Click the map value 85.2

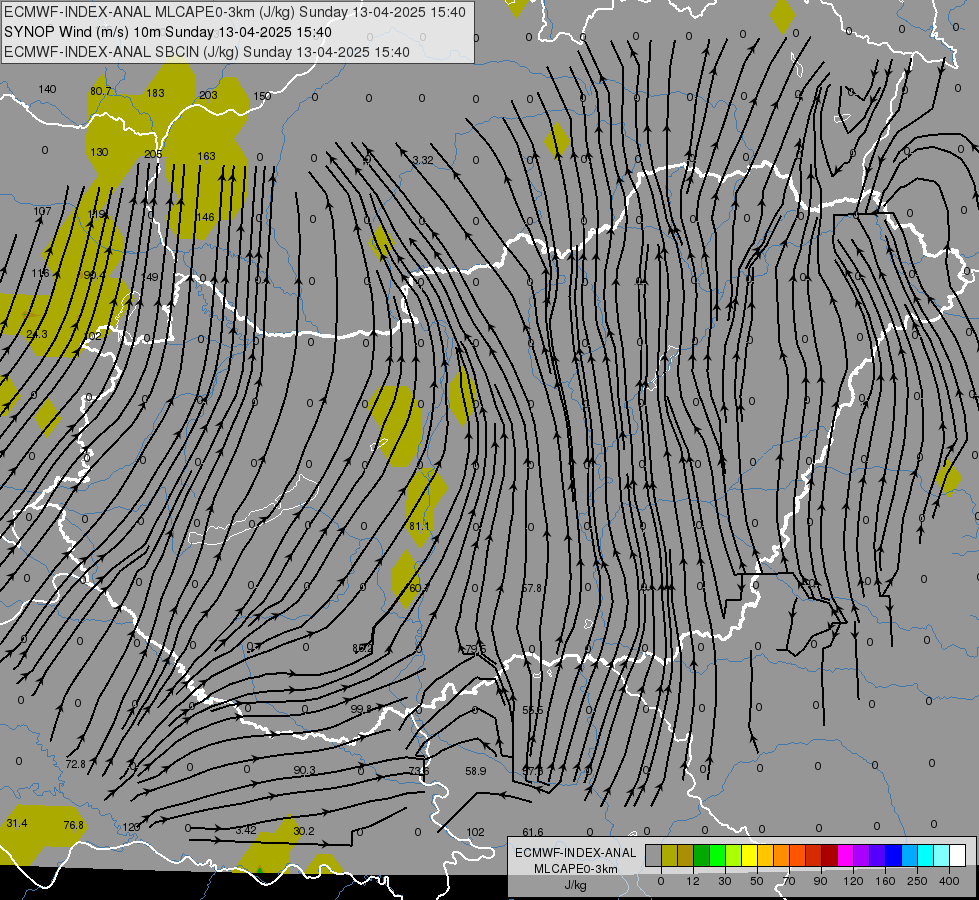click(x=363, y=648)
